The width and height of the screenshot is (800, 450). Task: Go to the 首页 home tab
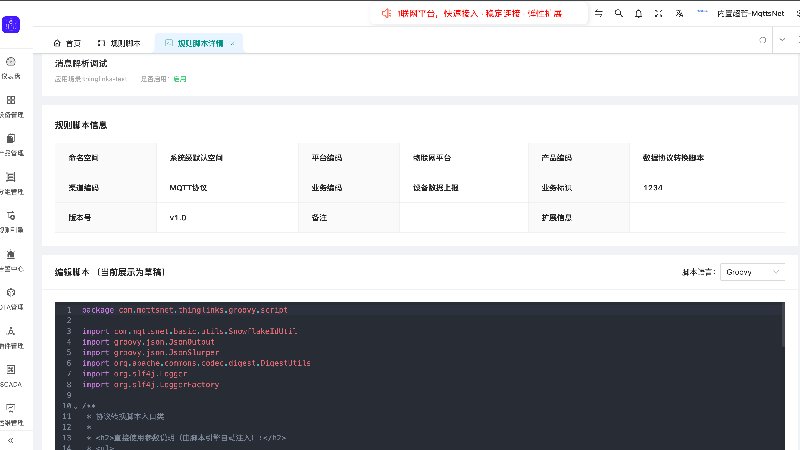67,43
